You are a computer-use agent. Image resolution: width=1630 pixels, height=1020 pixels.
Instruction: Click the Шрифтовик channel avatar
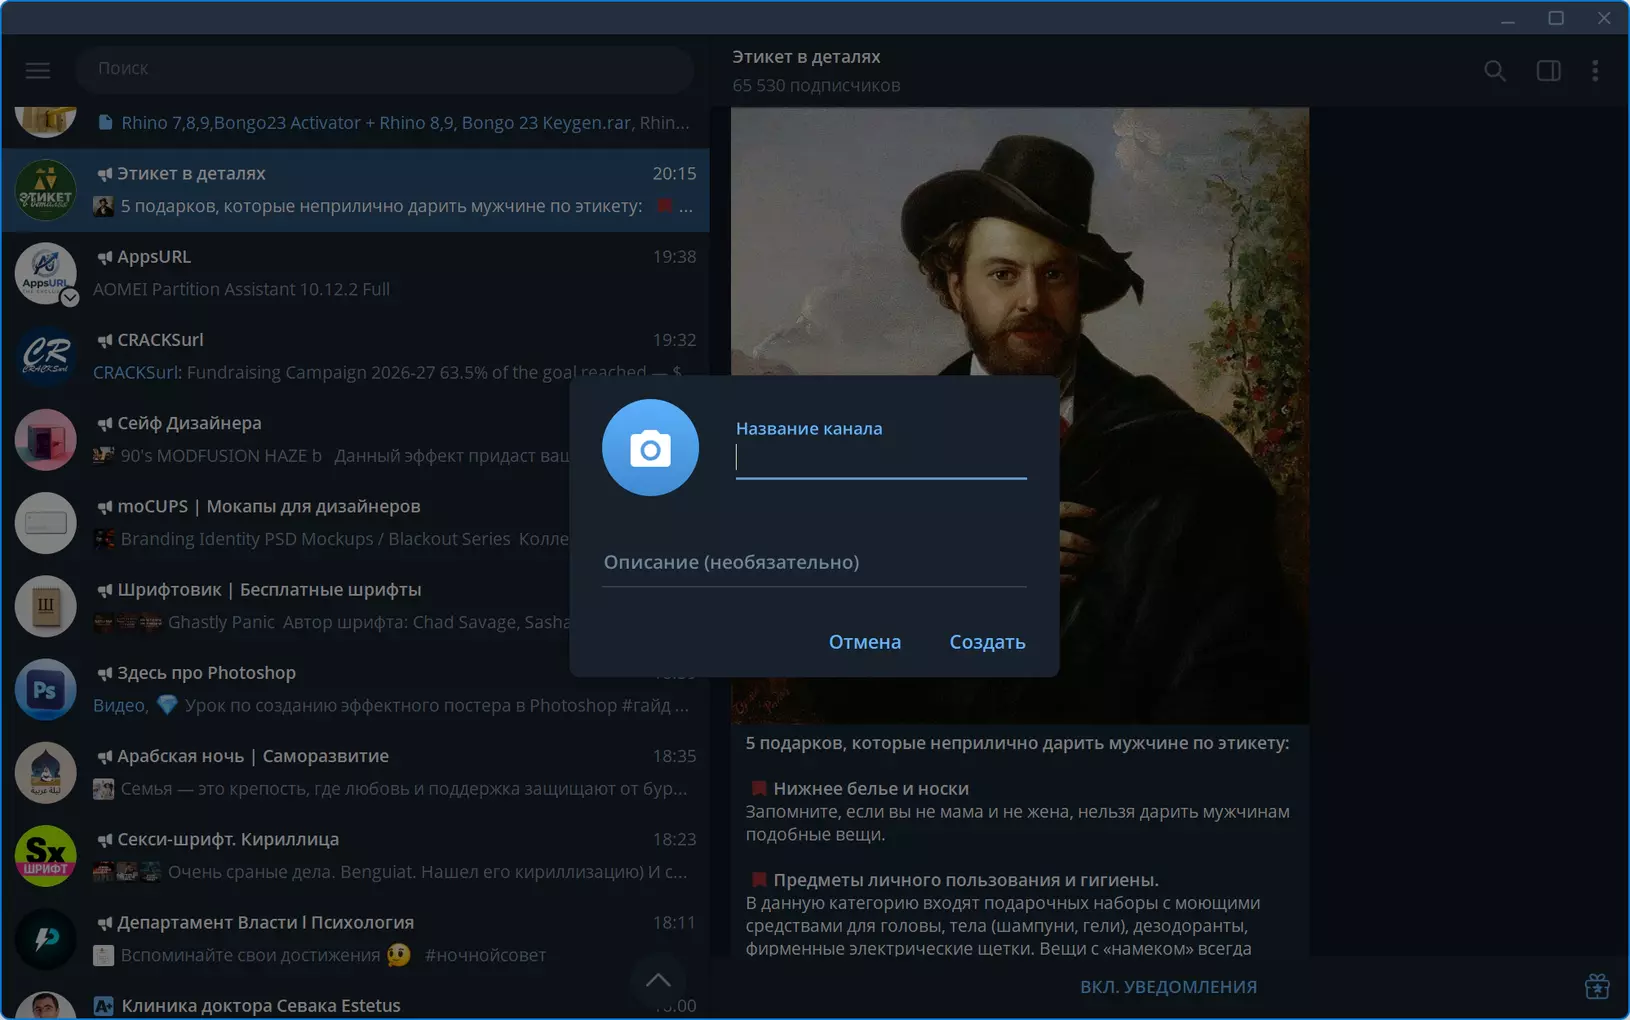pos(45,606)
